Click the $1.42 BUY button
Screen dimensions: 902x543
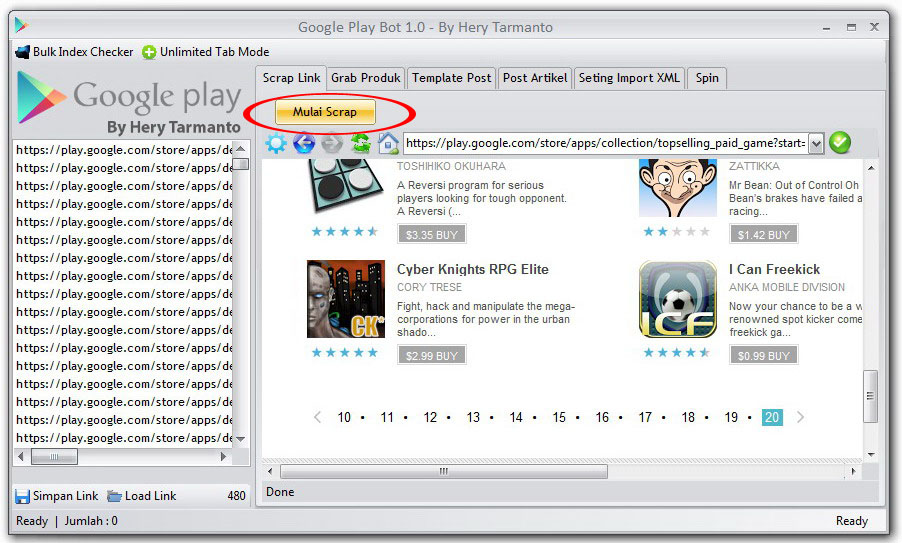tap(763, 235)
